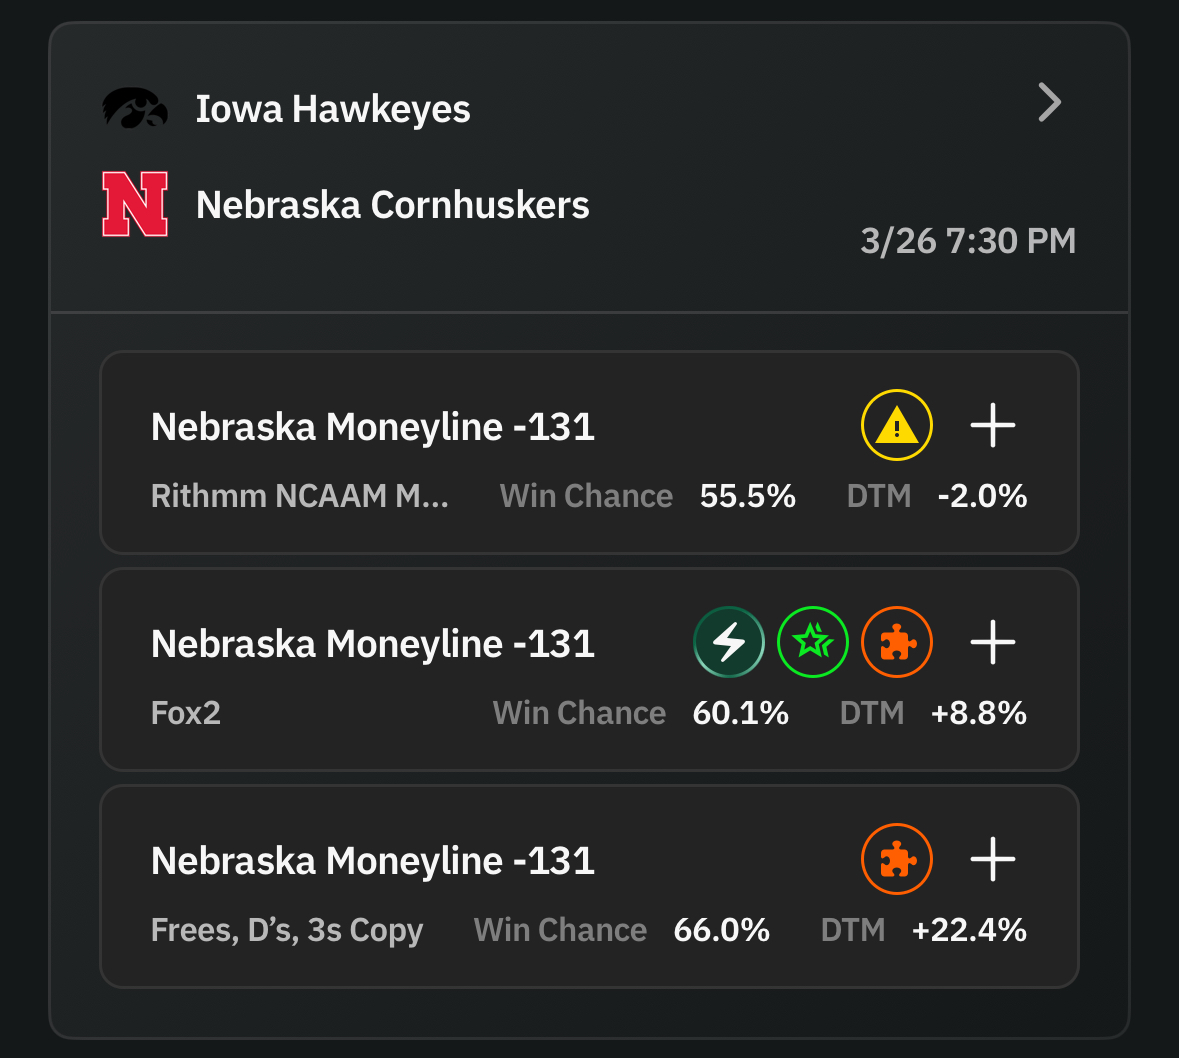This screenshot has width=1179, height=1058.
Task: Click the 55.5% win chance value
Action: 747,496
